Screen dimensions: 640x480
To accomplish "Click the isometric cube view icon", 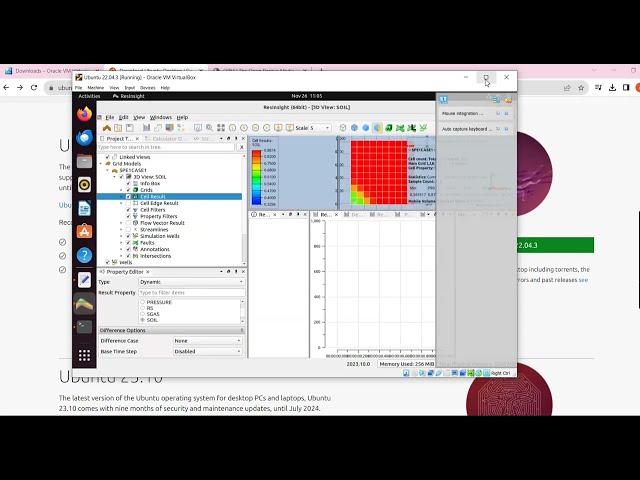I will tap(343, 128).
